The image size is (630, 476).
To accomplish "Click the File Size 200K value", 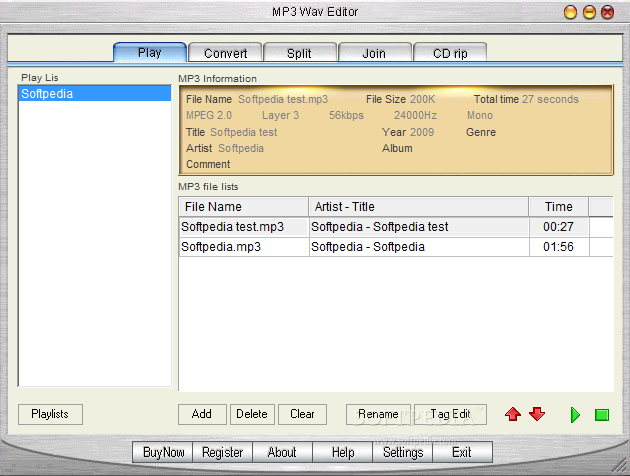I will tap(423, 99).
